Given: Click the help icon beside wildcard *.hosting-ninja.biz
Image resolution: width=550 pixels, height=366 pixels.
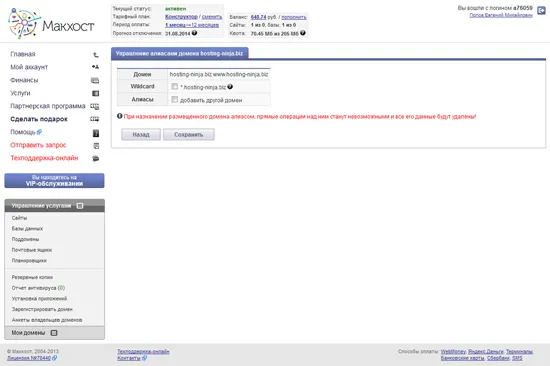Looking at the screenshot, I should point(230,87).
